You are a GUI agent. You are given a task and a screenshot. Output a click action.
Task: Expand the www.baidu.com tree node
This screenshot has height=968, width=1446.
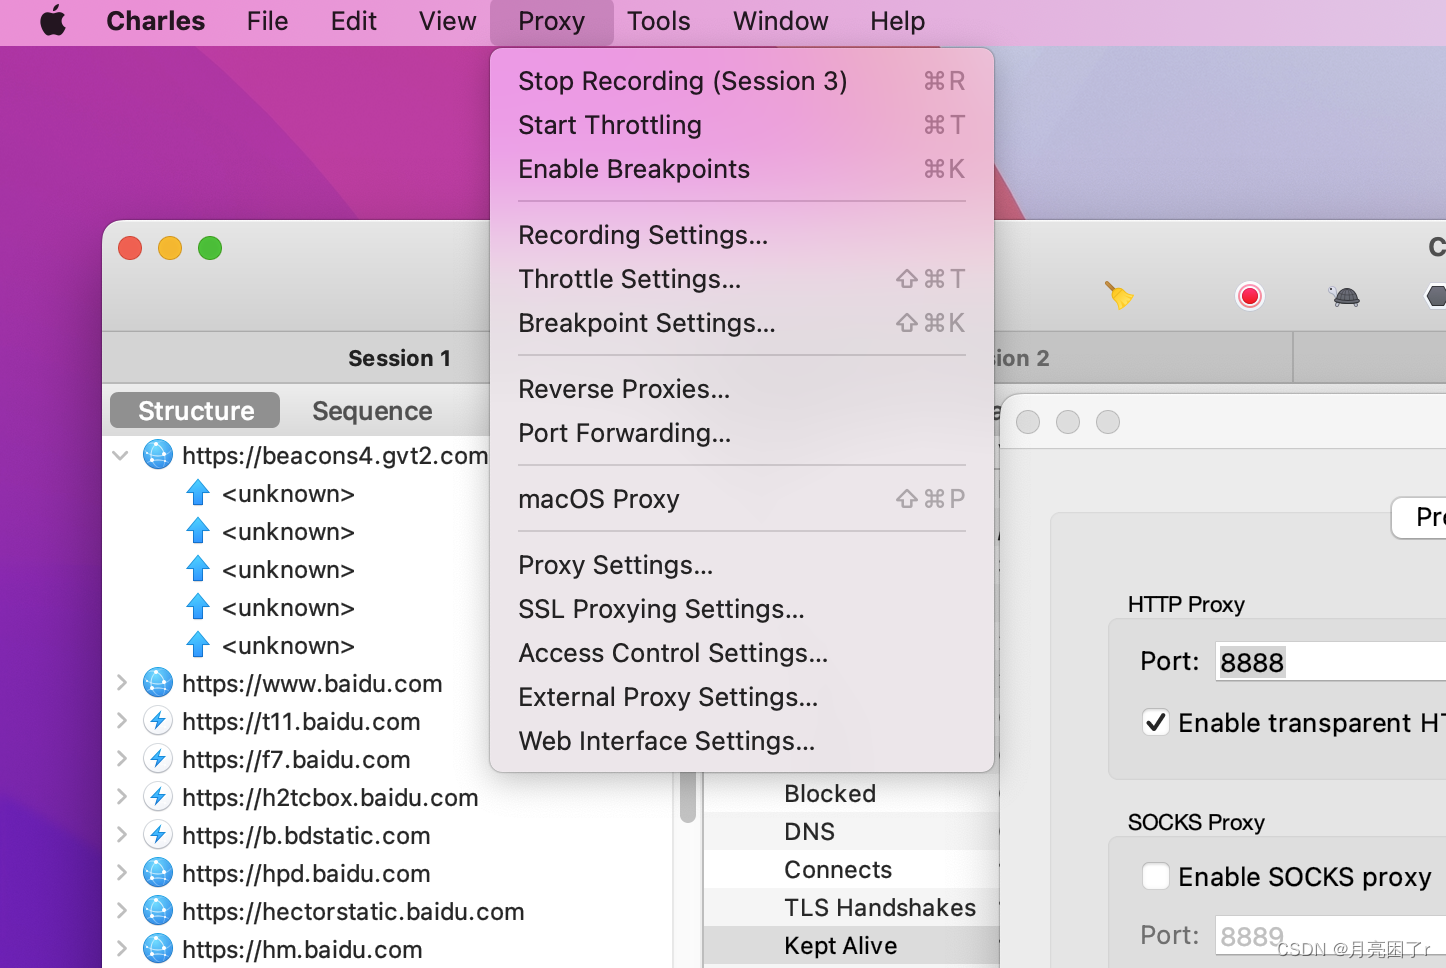121,683
